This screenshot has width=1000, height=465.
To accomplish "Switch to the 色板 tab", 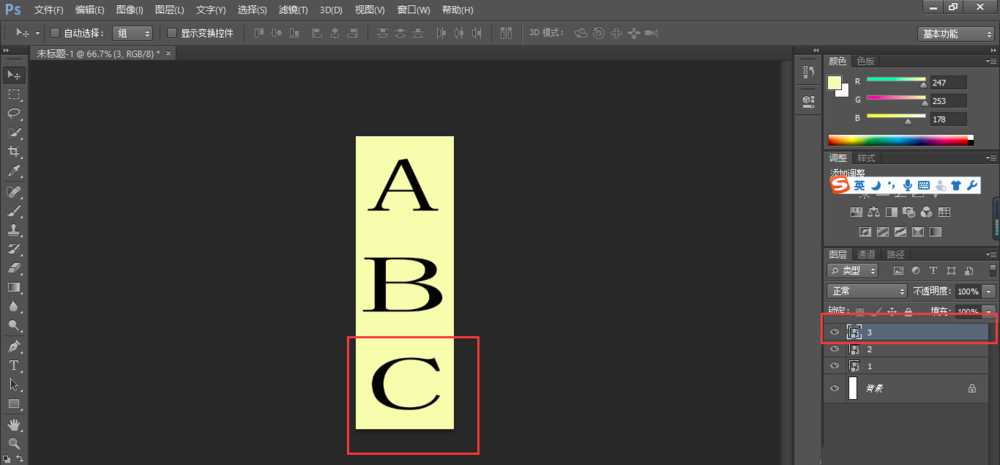I will [x=865, y=61].
